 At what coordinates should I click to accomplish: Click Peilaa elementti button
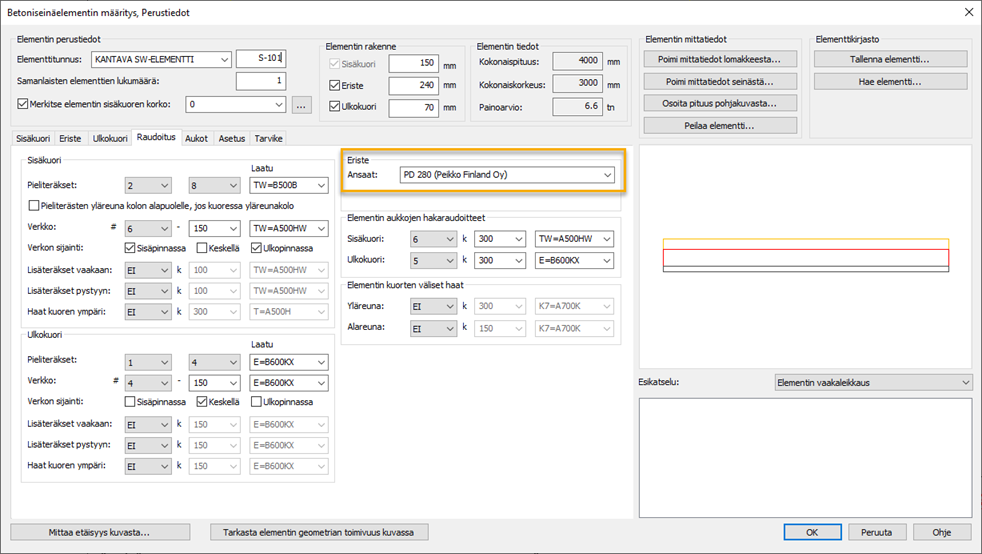pyautogui.click(x=720, y=125)
